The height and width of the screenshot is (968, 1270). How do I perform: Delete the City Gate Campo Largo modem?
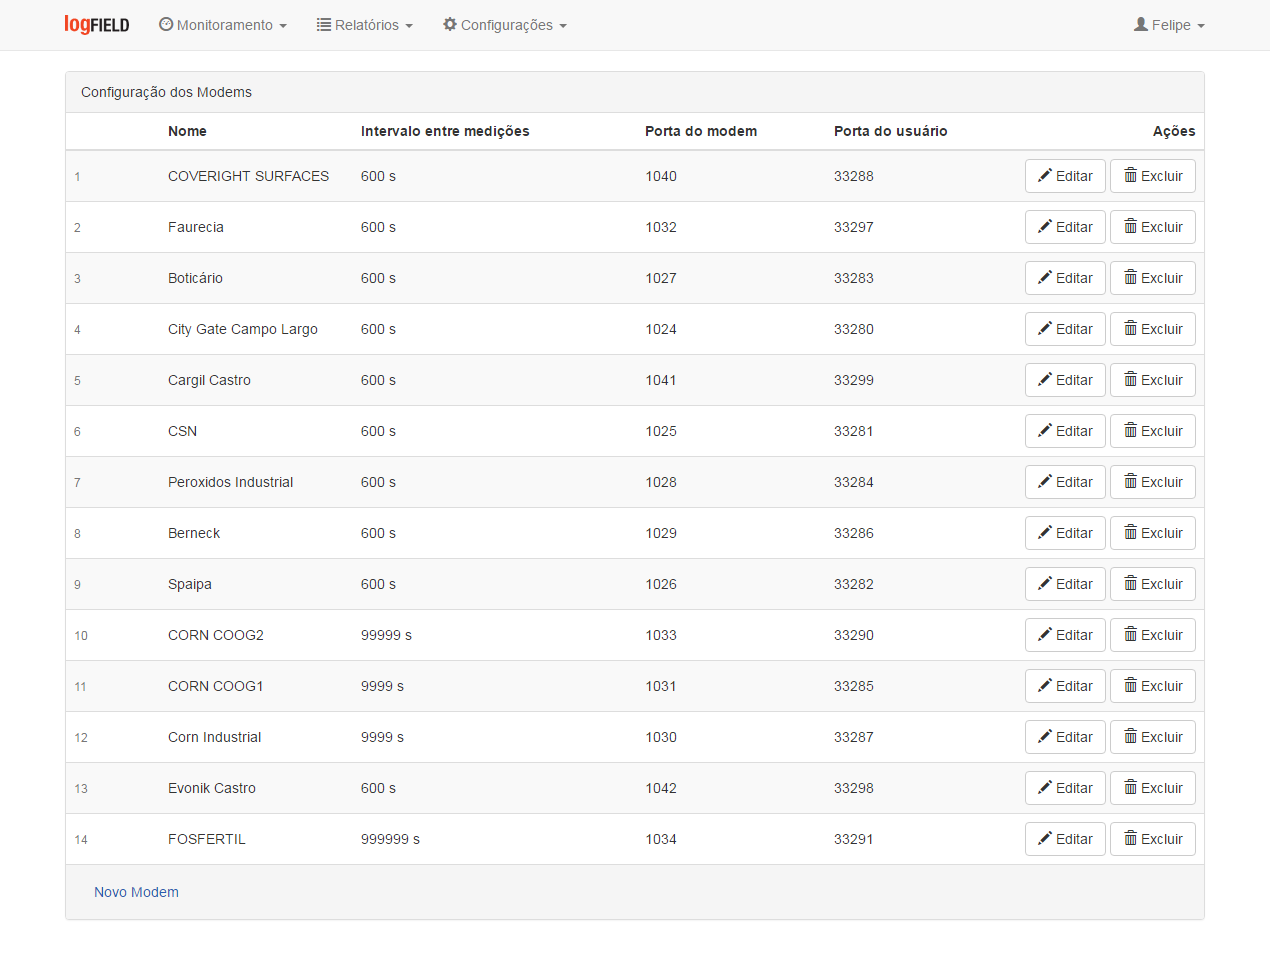click(1153, 329)
